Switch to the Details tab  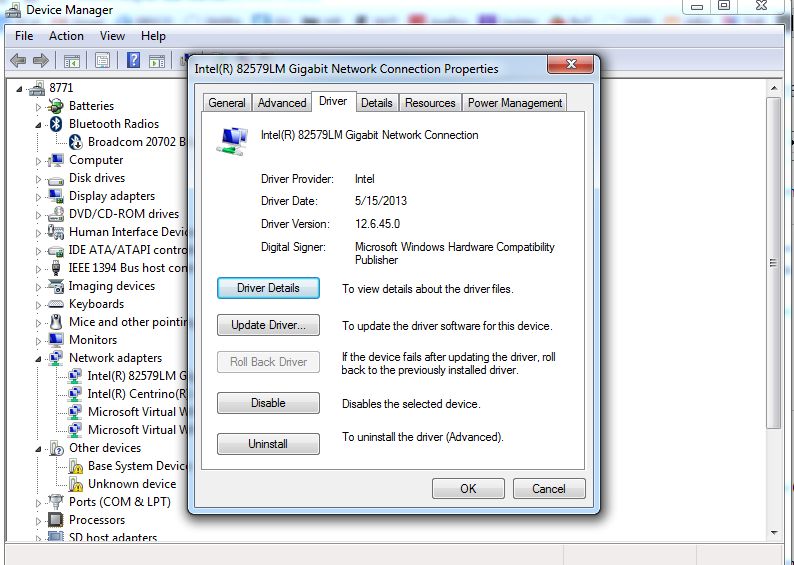click(x=377, y=103)
